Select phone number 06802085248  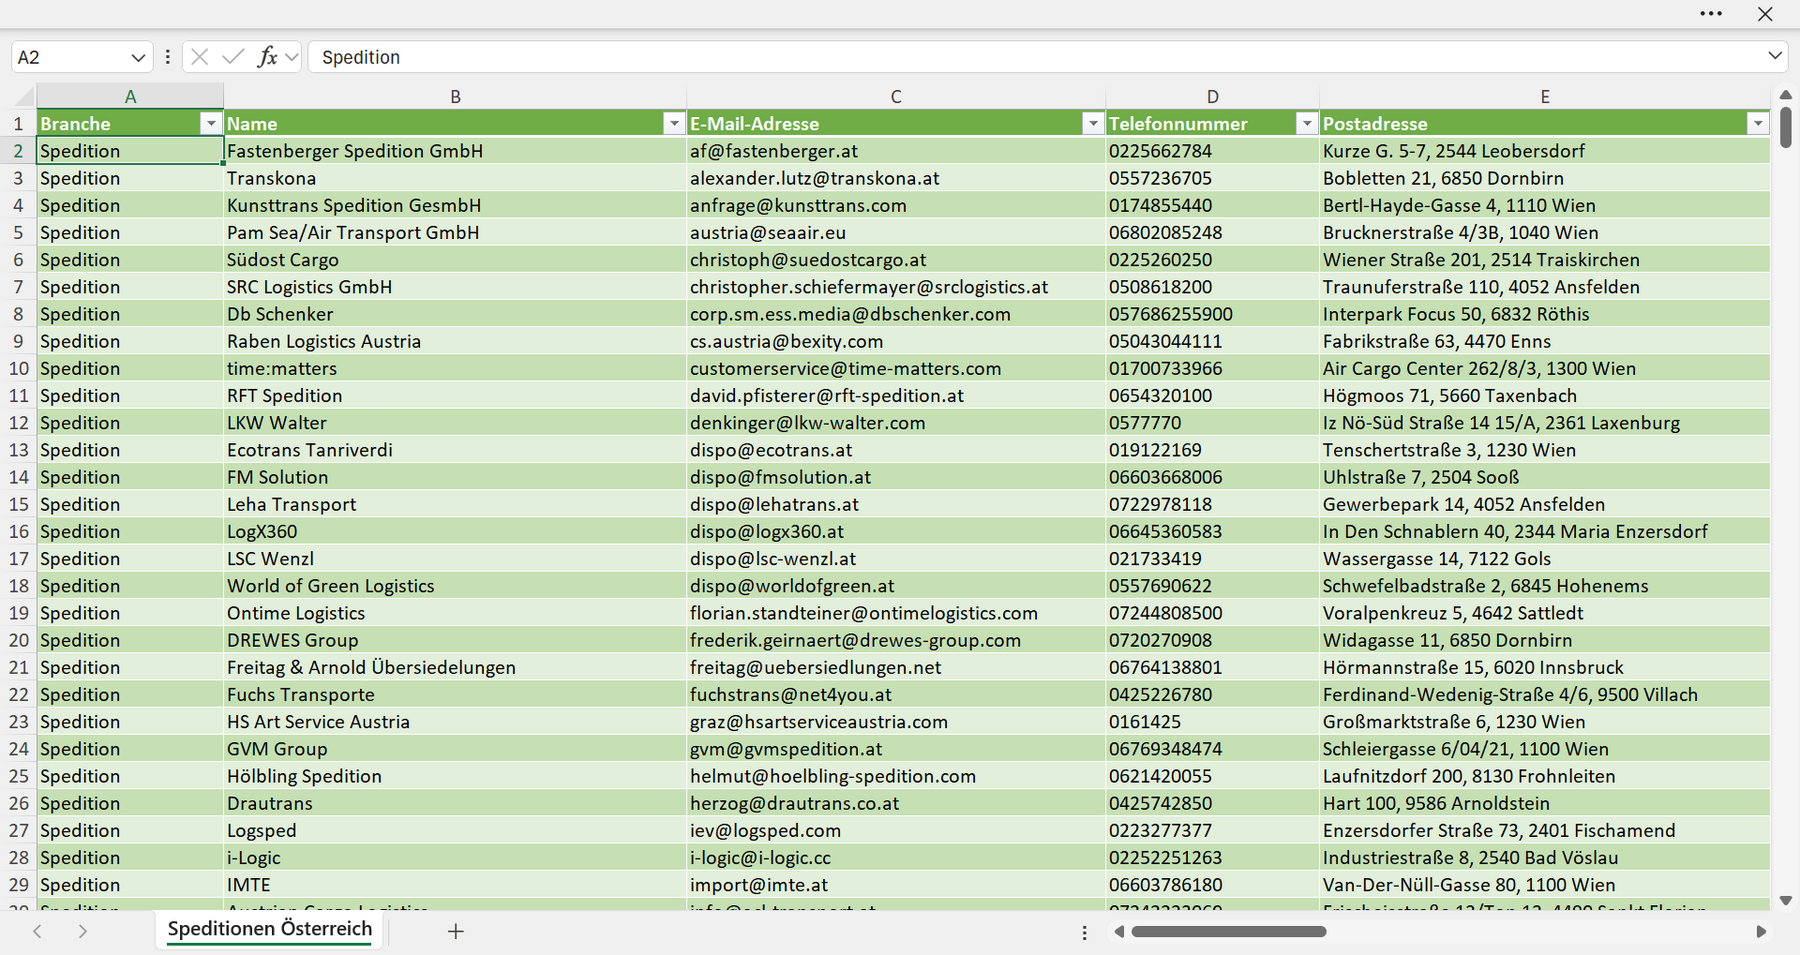tap(1212, 232)
